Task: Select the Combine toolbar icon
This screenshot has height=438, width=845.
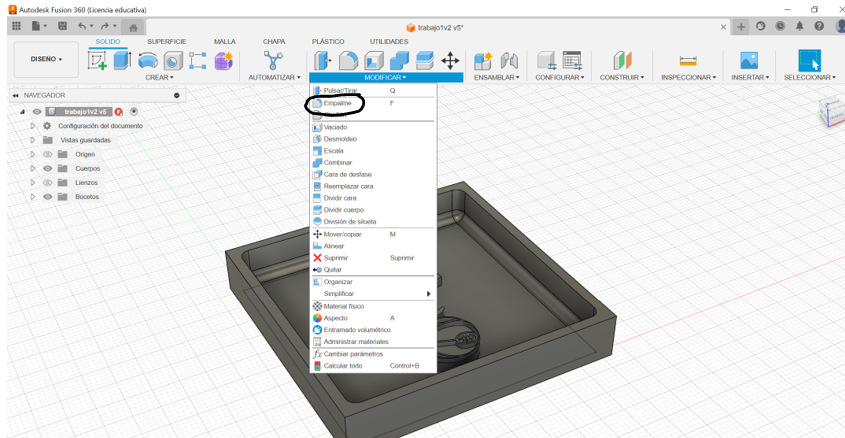Action: point(399,60)
